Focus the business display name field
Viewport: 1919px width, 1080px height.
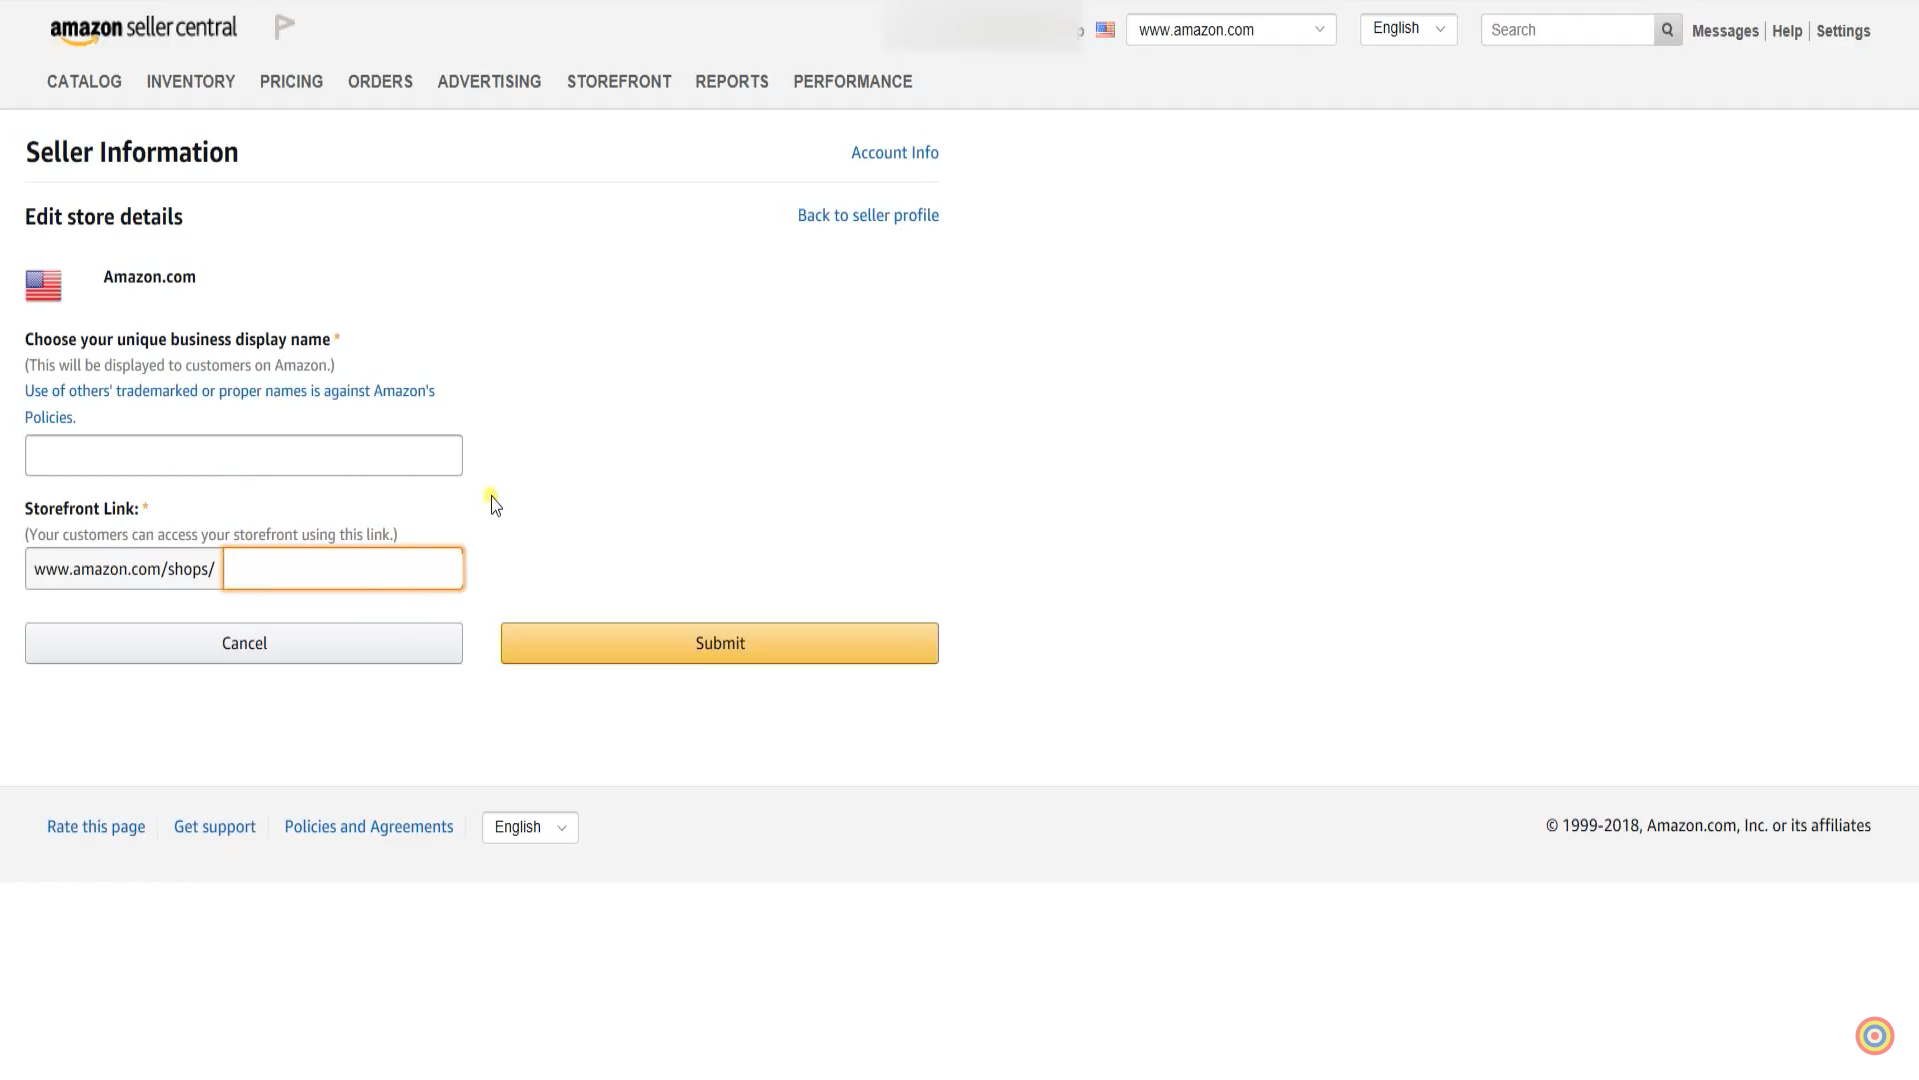pyautogui.click(x=244, y=455)
